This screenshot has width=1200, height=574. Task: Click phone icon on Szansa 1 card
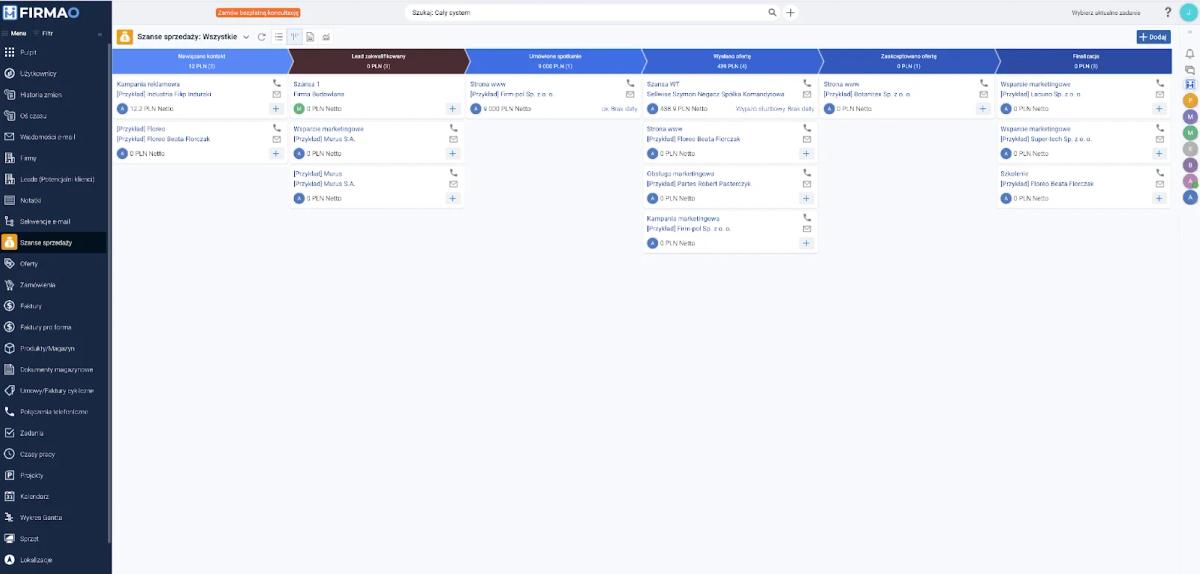click(453, 84)
